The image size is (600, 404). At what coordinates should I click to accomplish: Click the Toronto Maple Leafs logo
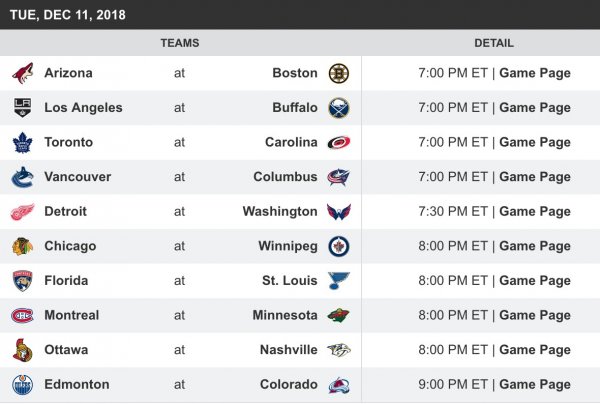click(x=22, y=142)
